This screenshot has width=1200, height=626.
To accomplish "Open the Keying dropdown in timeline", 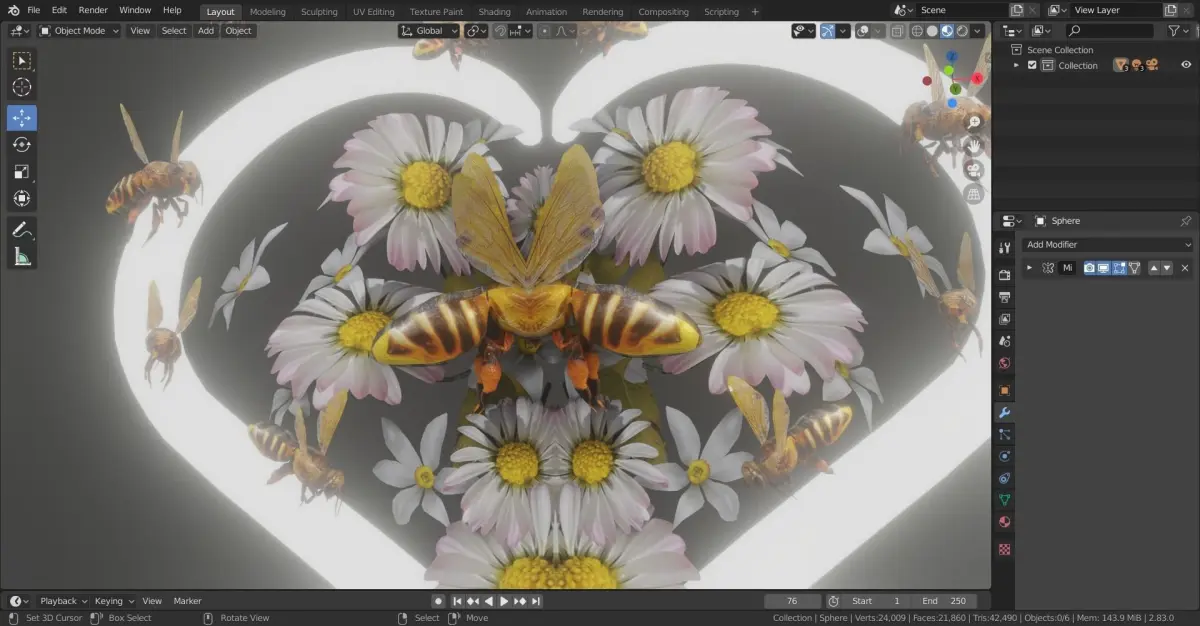I will pos(114,601).
